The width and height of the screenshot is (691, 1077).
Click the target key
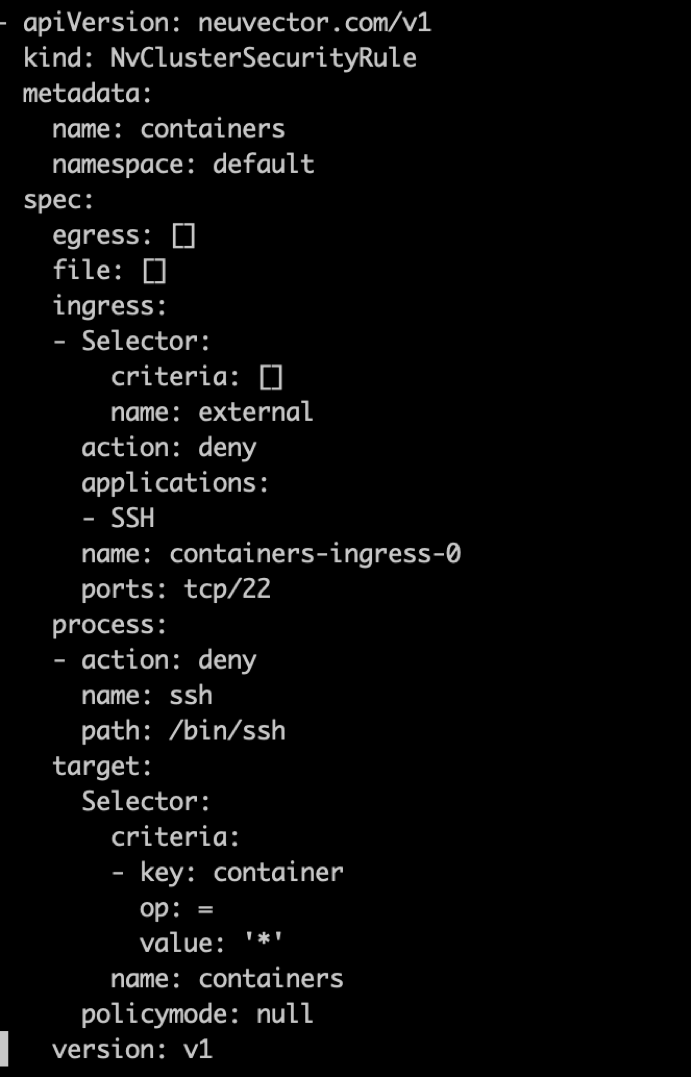pyautogui.click(x=102, y=766)
